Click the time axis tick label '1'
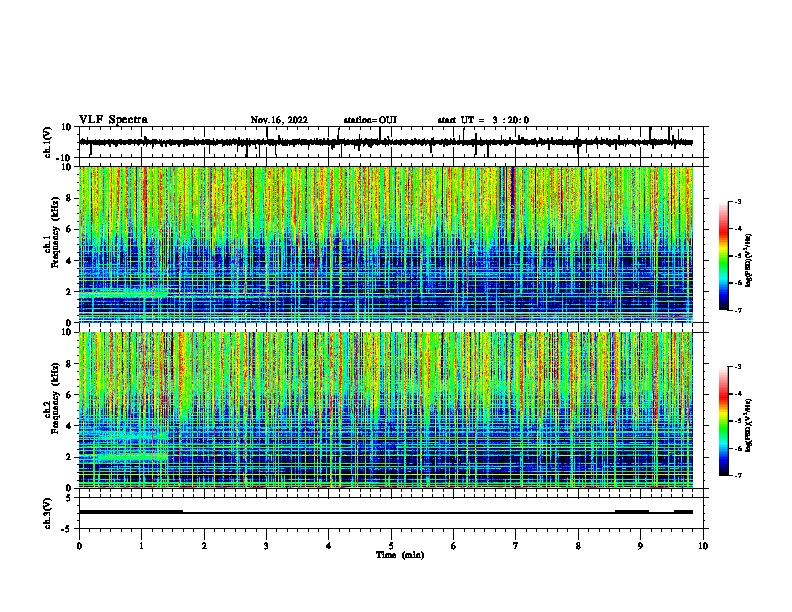 pos(141,546)
